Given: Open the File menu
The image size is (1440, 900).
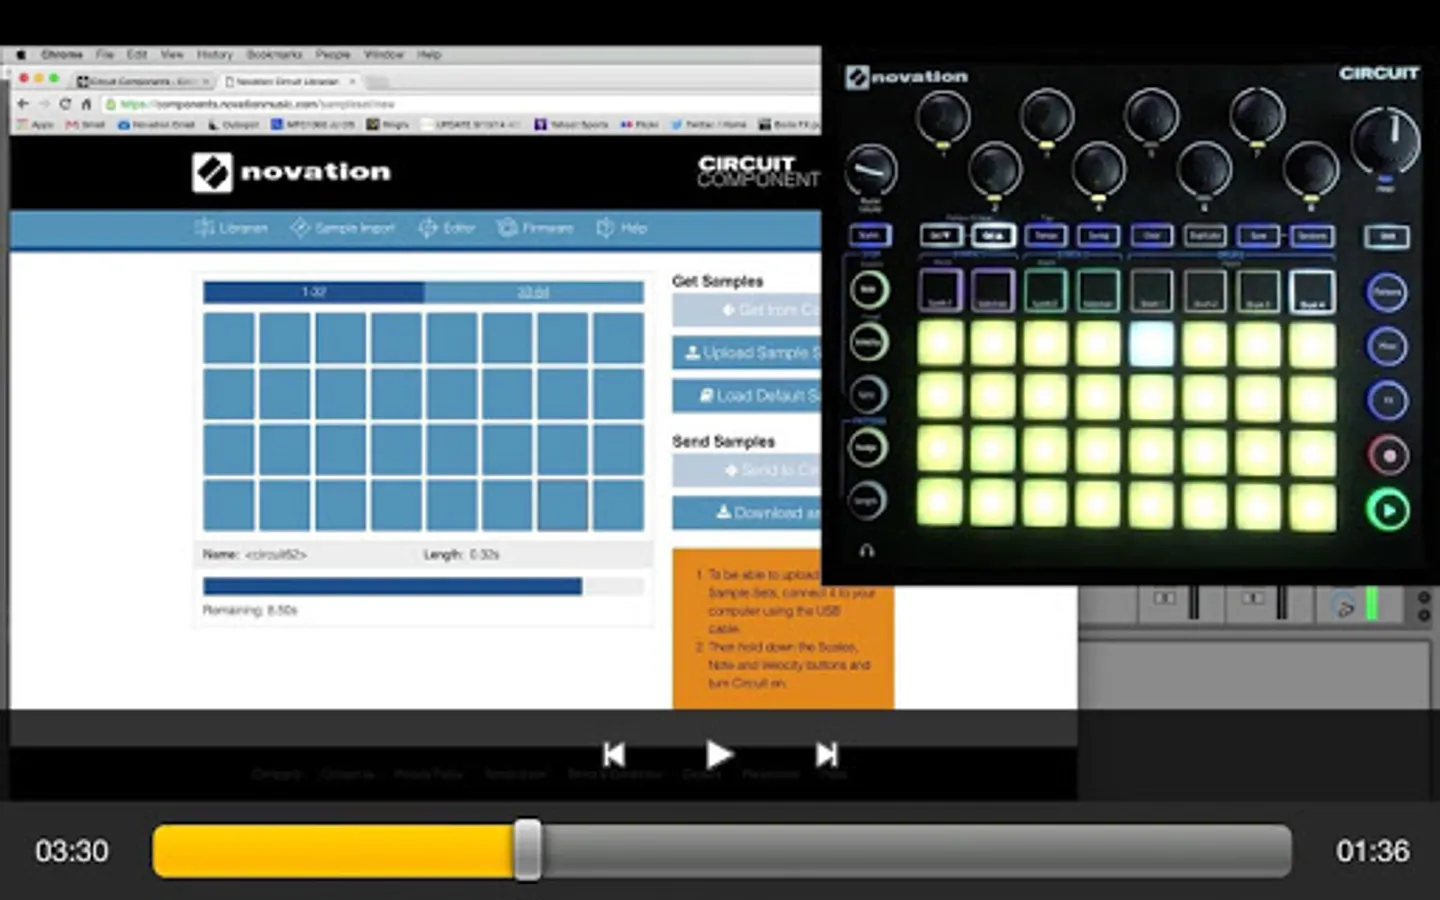Looking at the screenshot, I should click(x=105, y=55).
